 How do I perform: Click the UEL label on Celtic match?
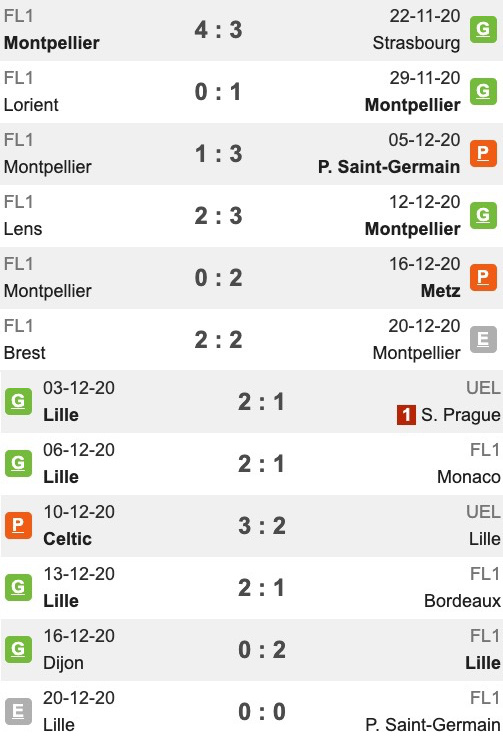click(x=483, y=512)
